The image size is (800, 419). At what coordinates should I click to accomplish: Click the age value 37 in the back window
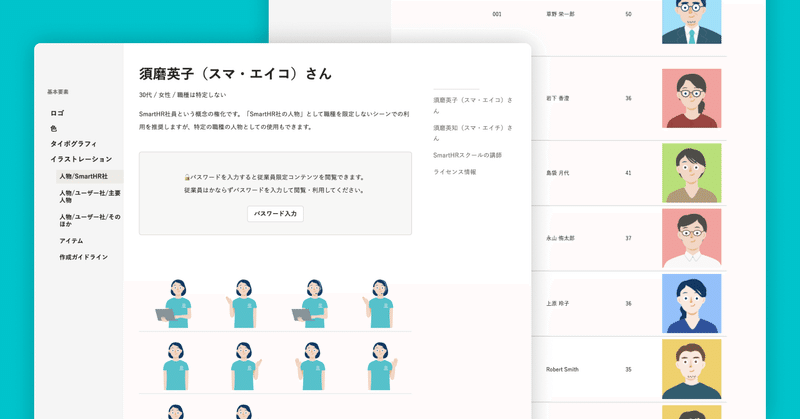tap(629, 238)
